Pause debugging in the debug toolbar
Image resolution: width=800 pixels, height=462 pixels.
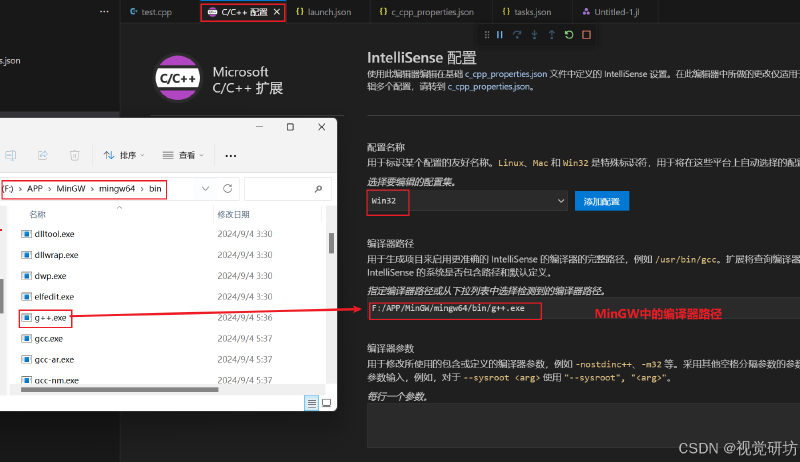[500, 35]
